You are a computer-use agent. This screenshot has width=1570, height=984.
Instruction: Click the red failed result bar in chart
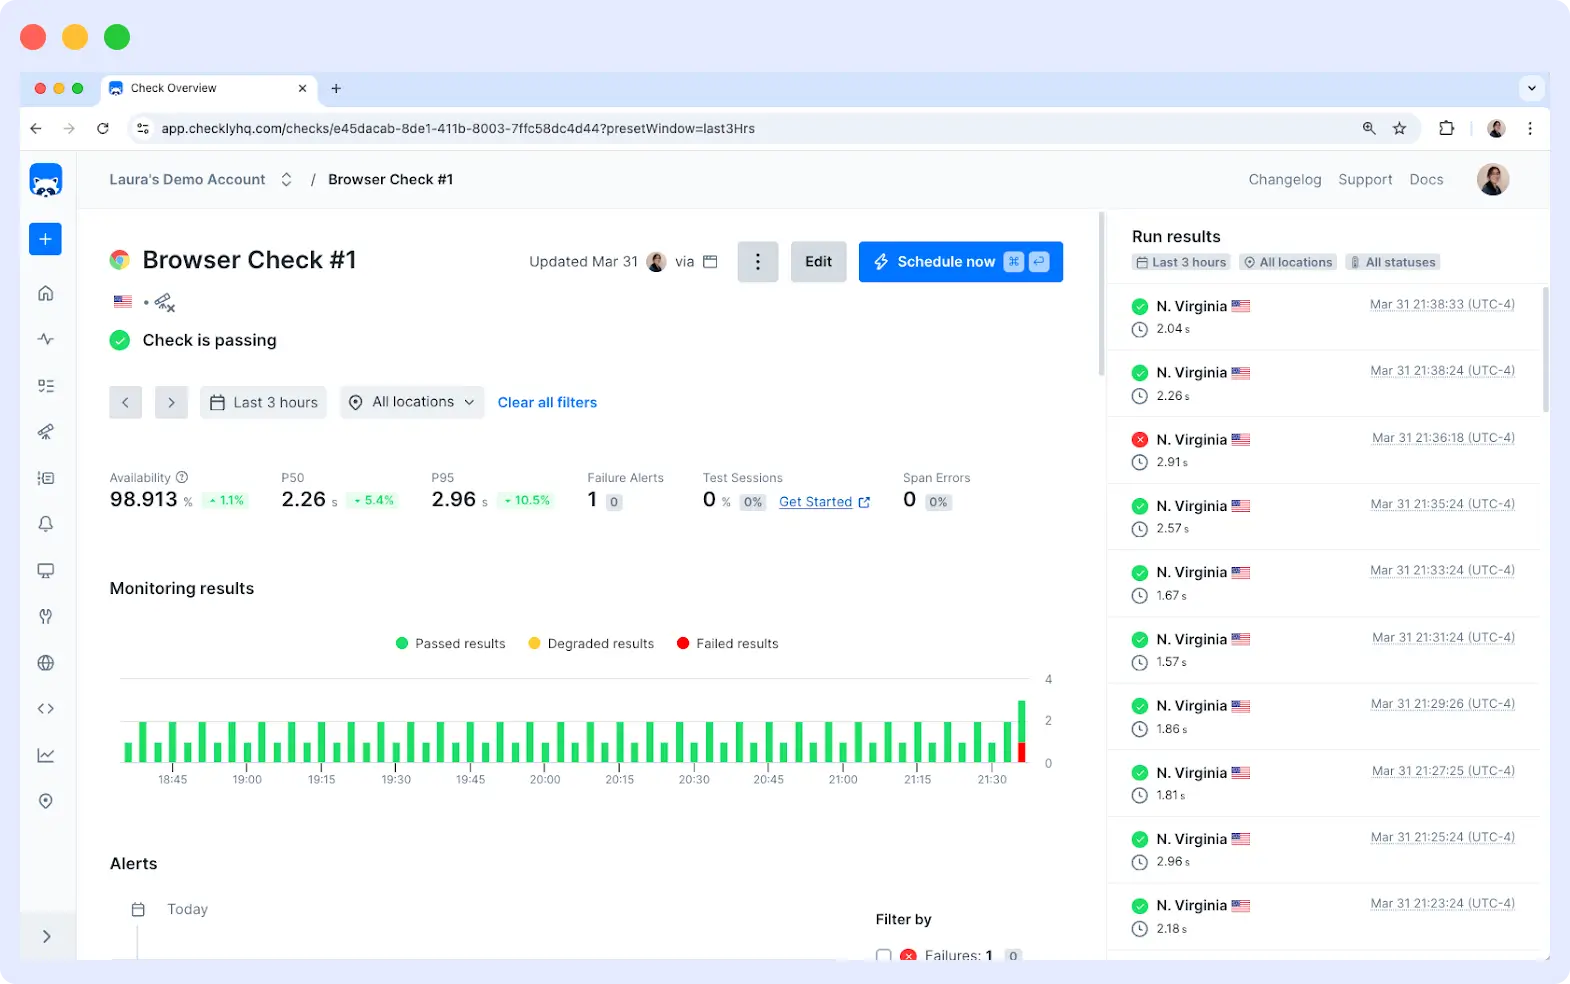click(1021, 752)
